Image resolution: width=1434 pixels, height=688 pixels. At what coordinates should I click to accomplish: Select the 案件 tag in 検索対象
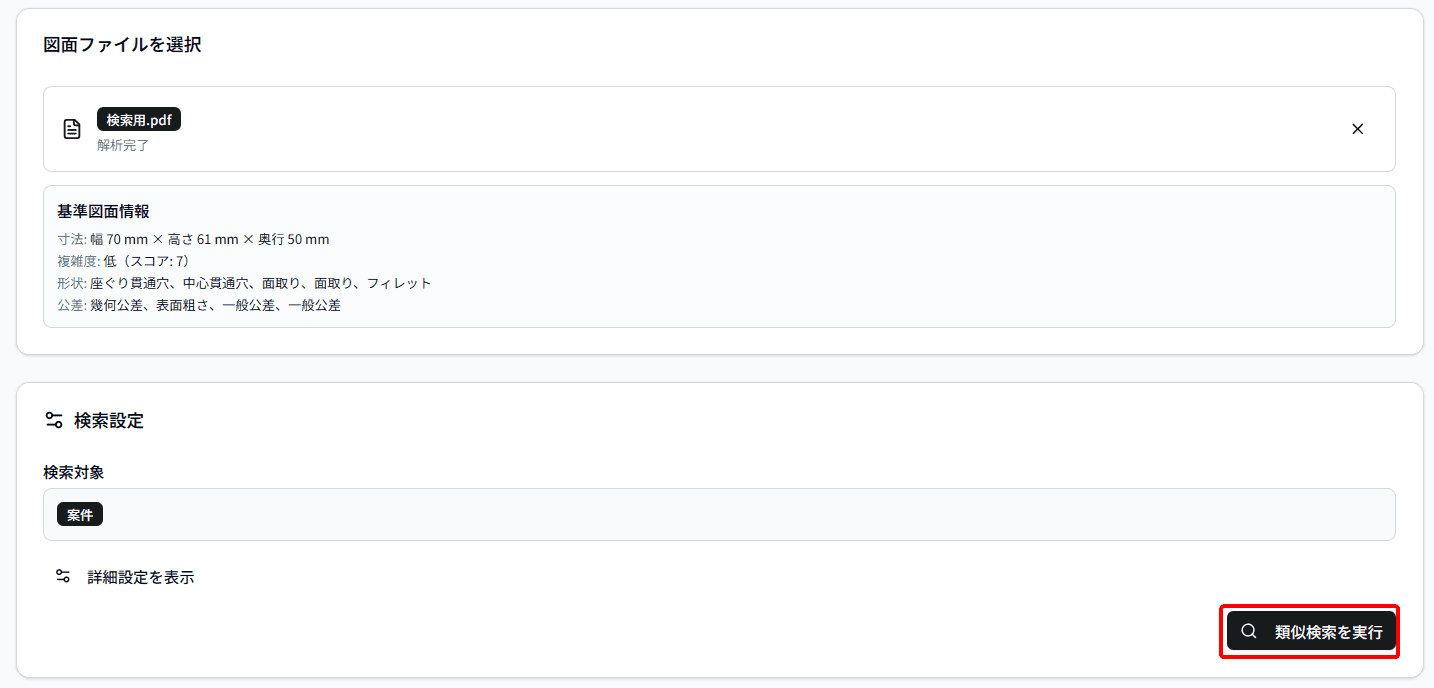(80, 514)
